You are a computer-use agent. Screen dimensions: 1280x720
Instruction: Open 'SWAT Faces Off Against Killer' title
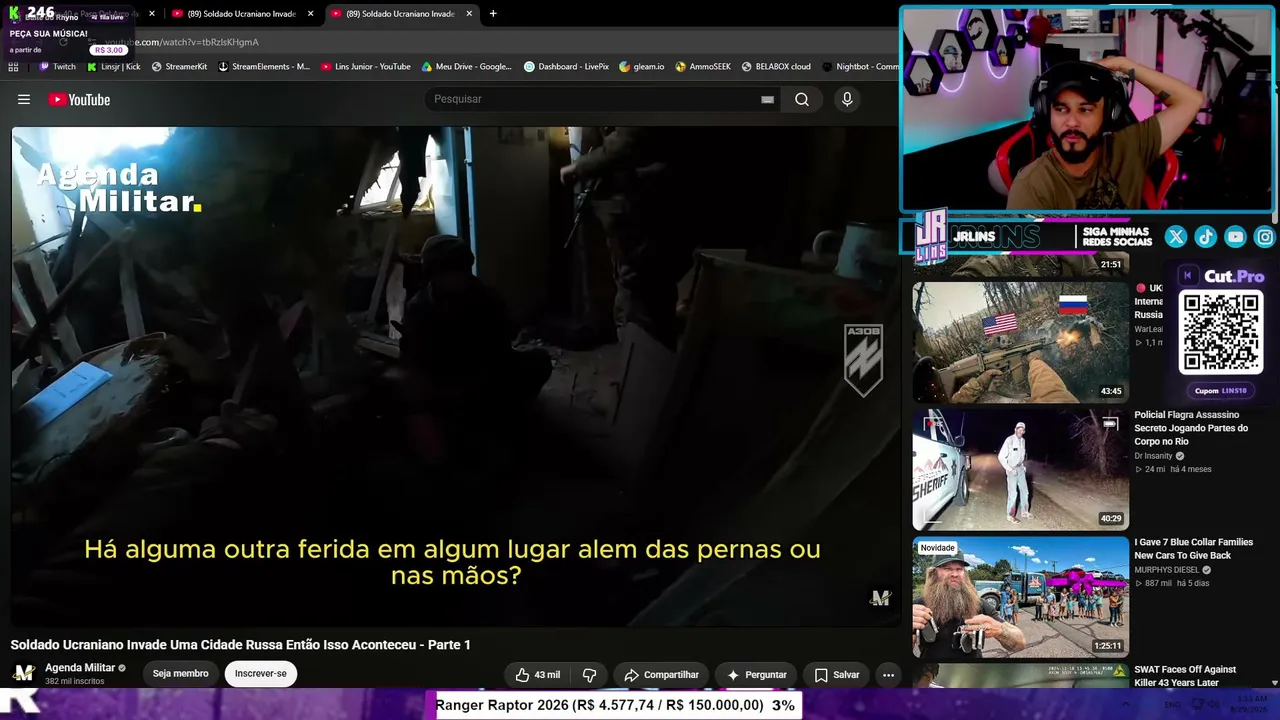(x=1185, y=676)
